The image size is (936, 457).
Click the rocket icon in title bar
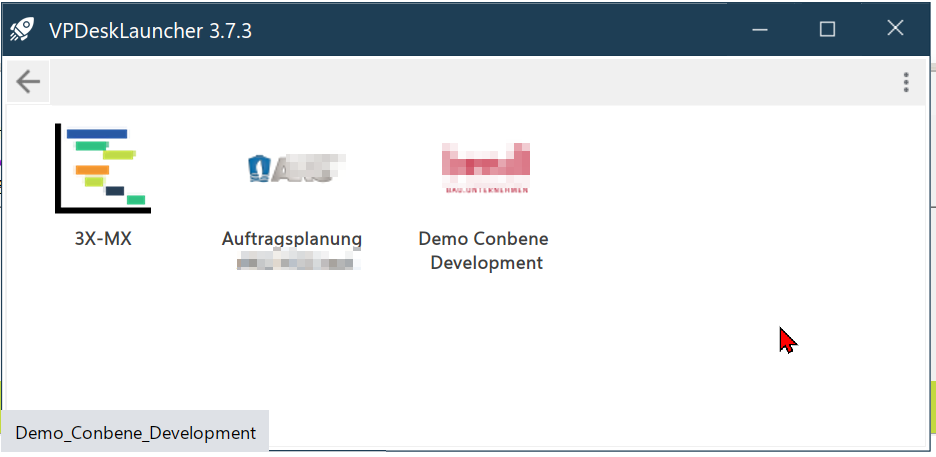click(x=21, y=29)
